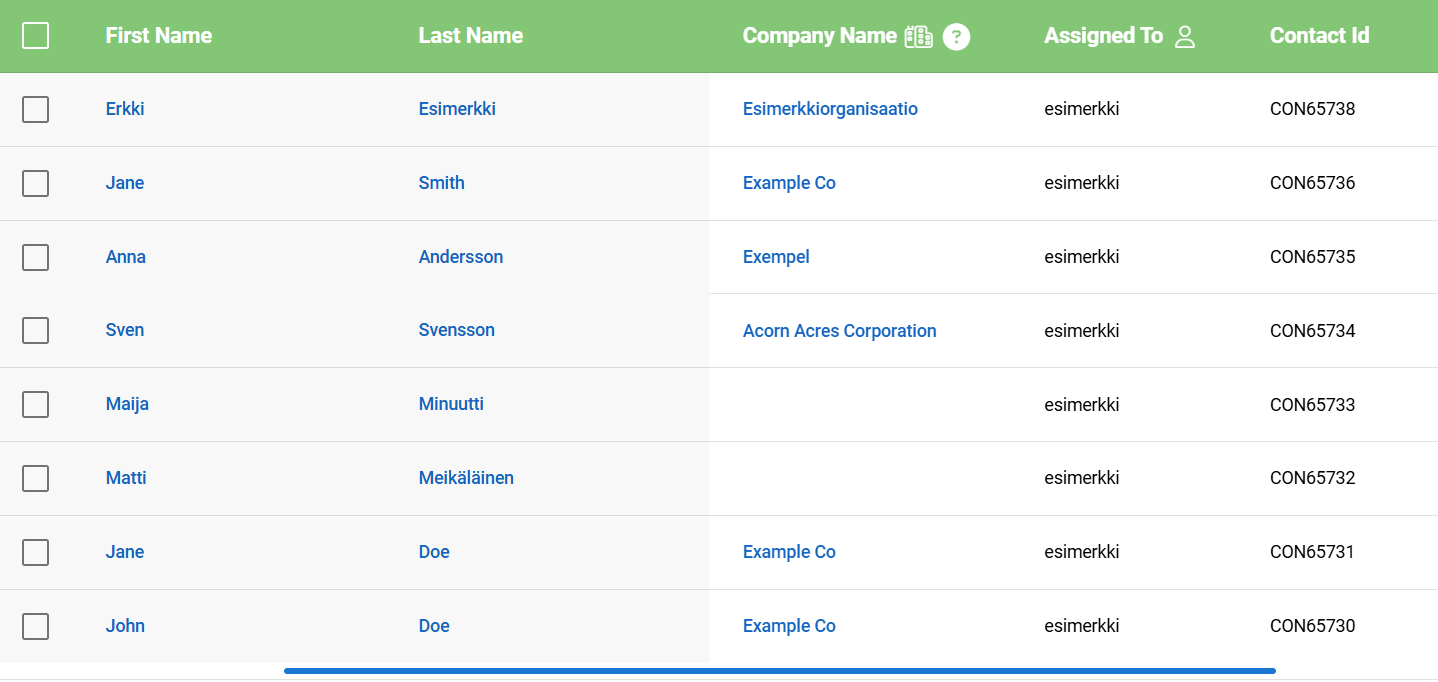Click the Example Co link on Jane Doe's row

click(x=789, y=551)
